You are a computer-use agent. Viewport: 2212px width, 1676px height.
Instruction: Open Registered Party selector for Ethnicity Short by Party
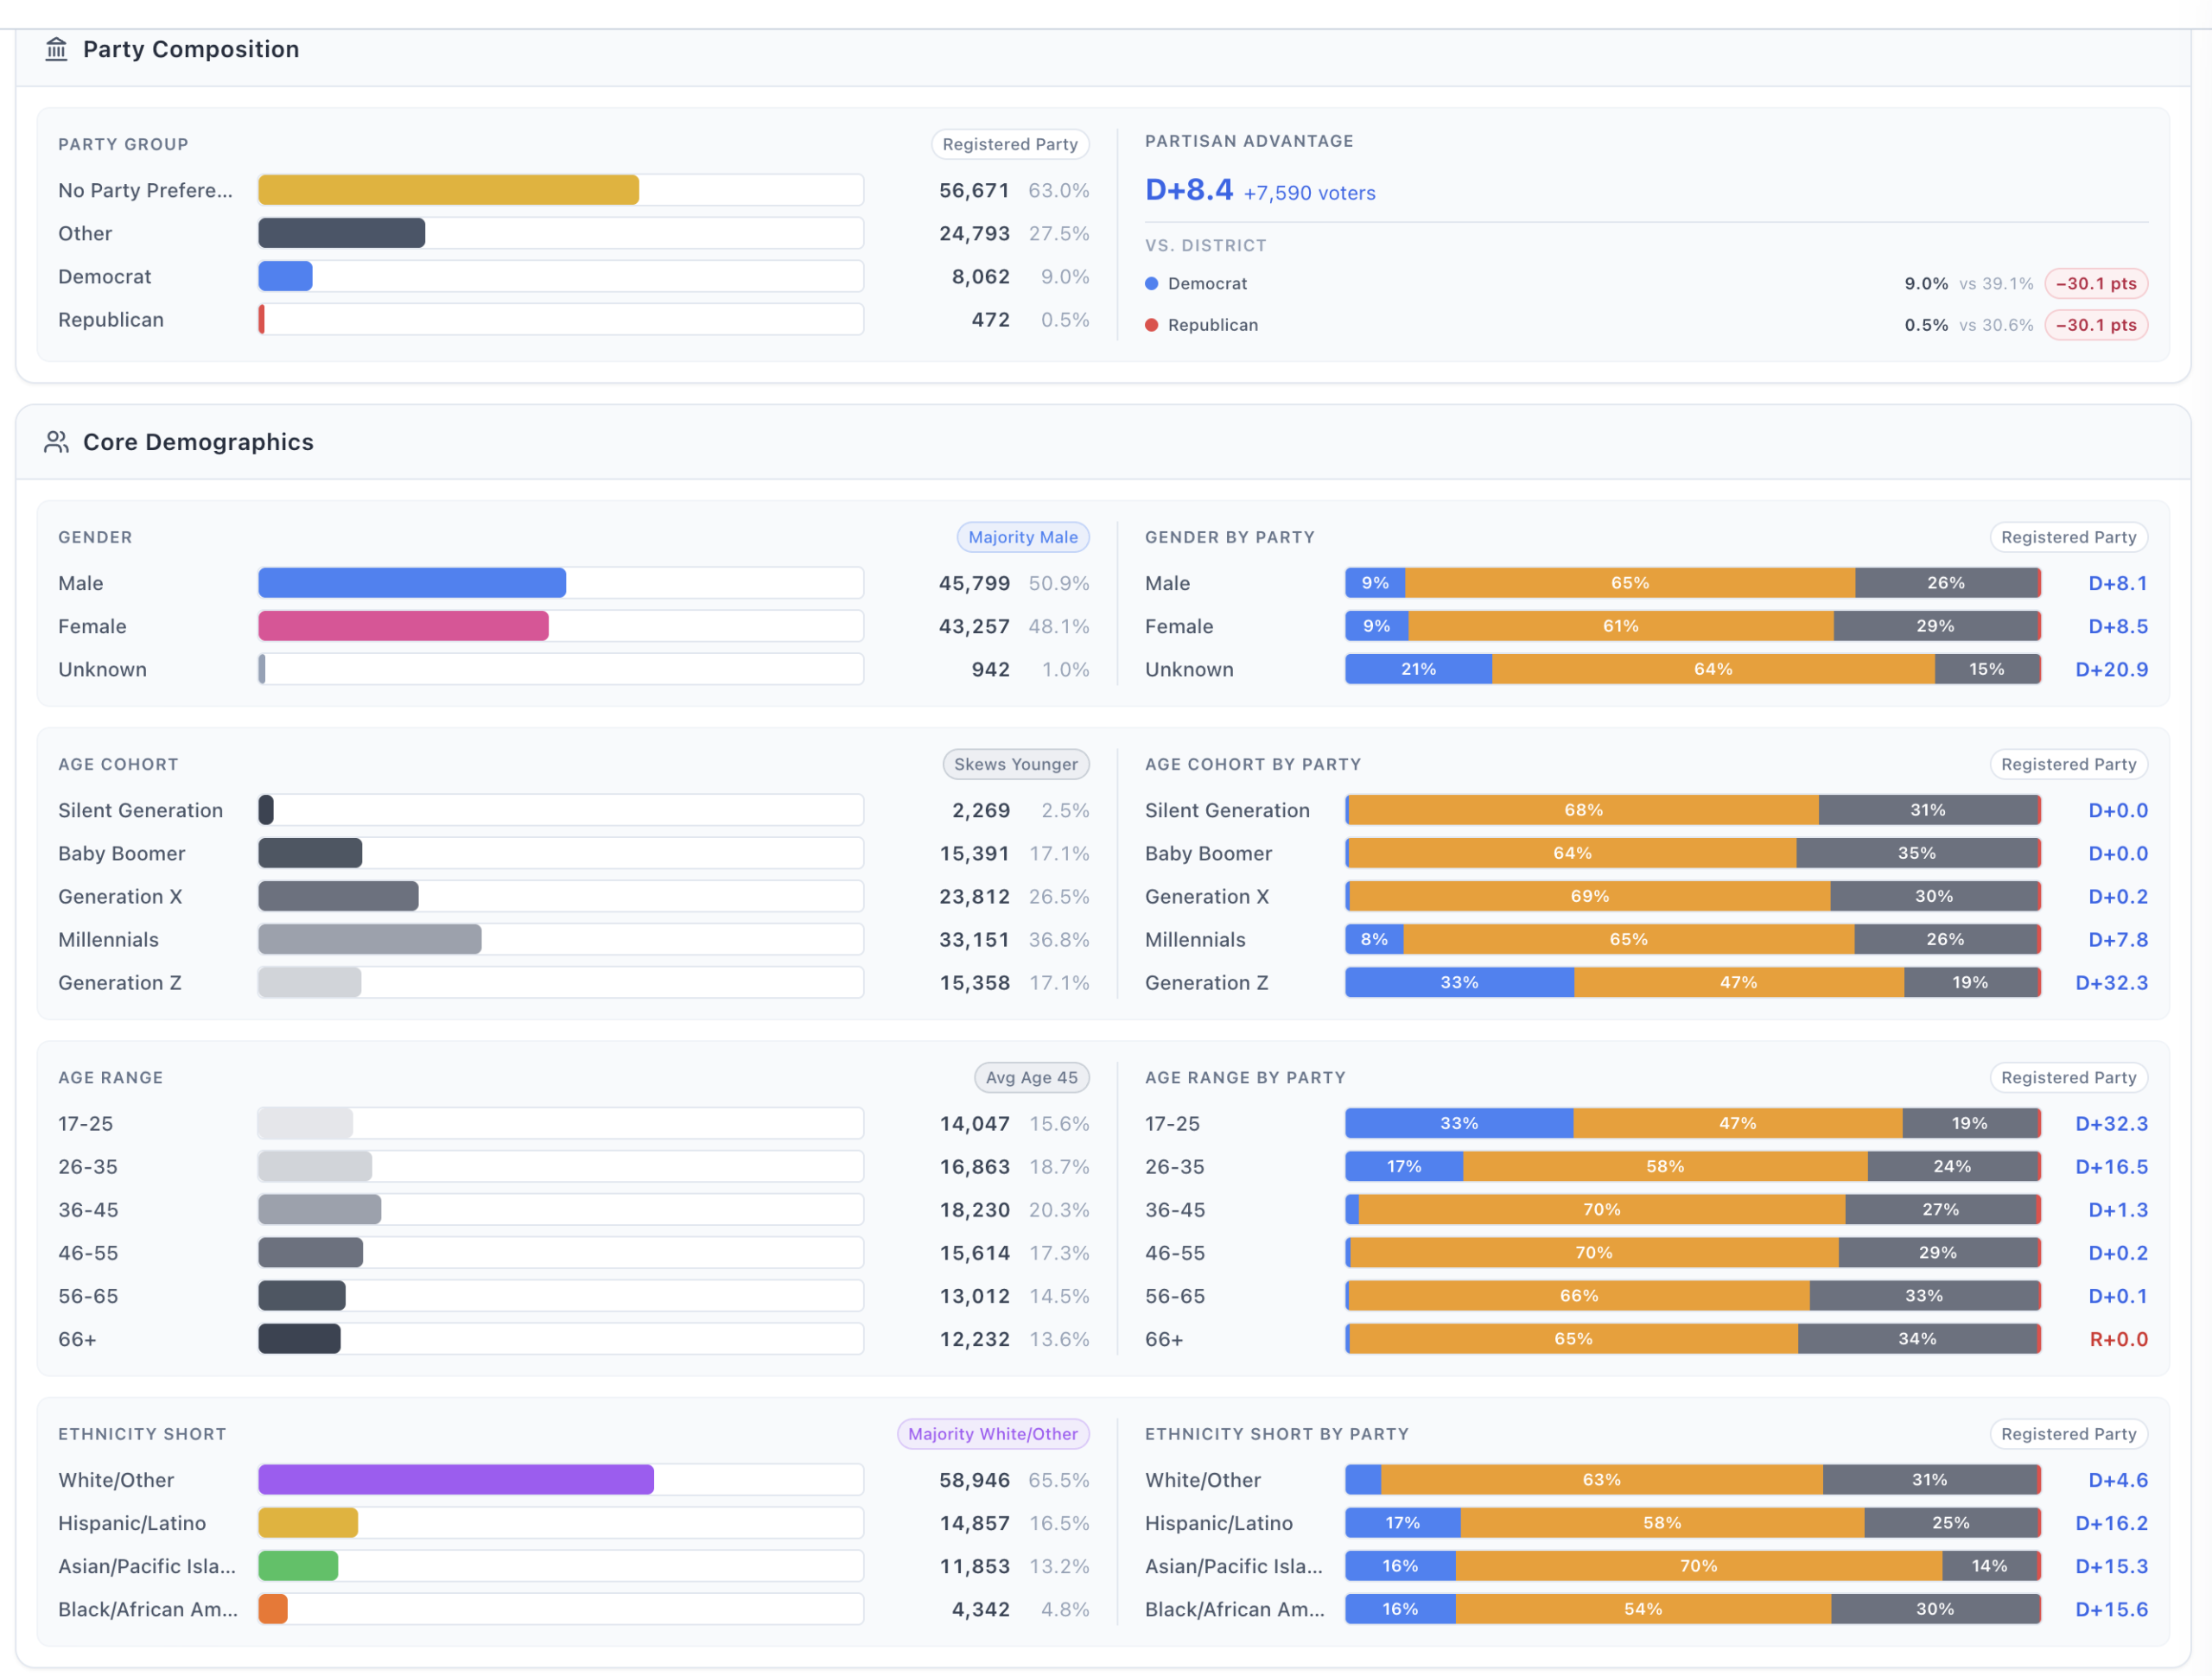(x=2068, y=1433)
